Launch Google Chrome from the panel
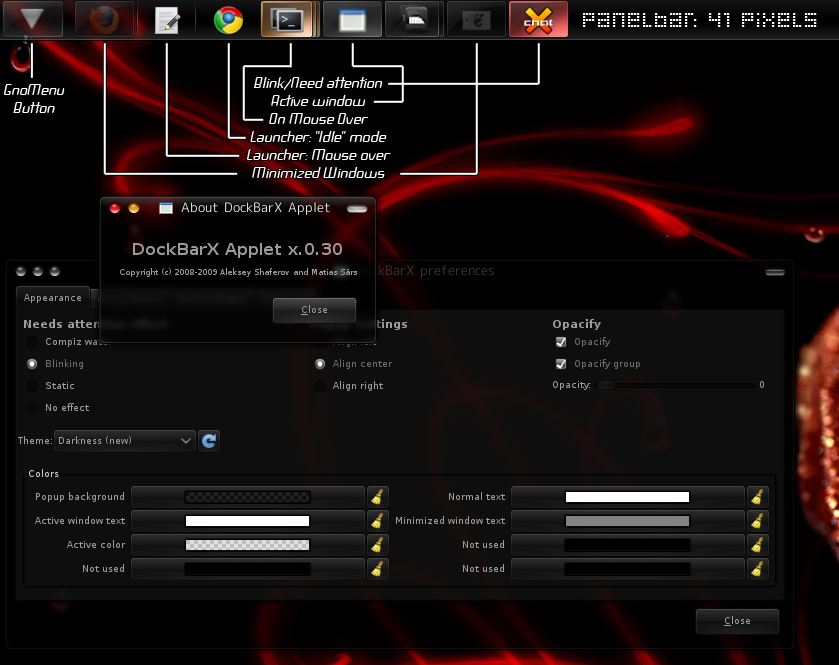This screenshot has height=665, width=839. (x=228, y=20)
